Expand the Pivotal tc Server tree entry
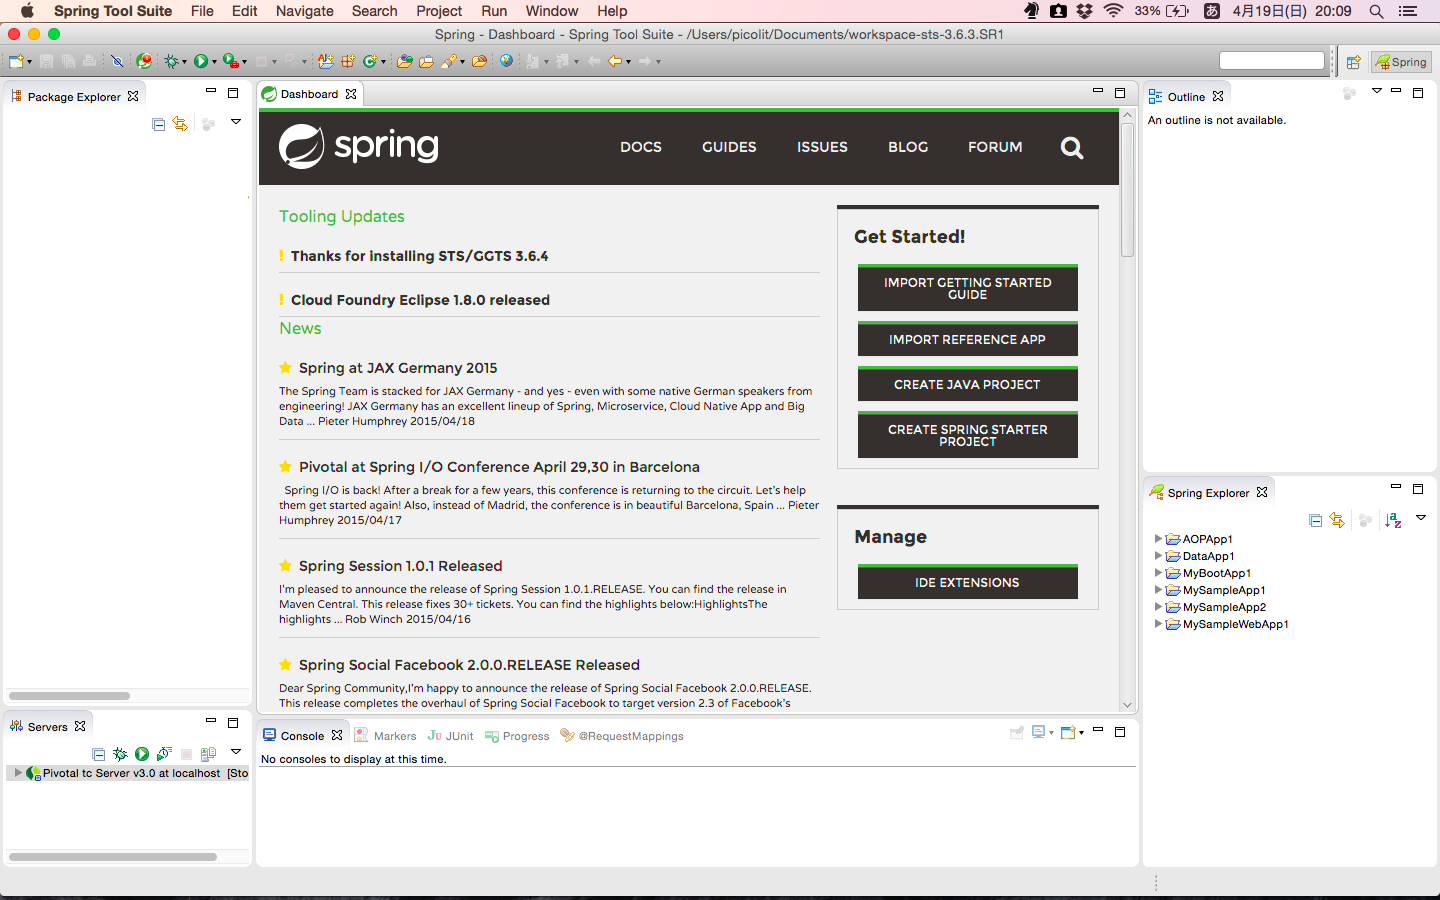The height and width of the screenshot is (900, 1440). pos(18,773)
